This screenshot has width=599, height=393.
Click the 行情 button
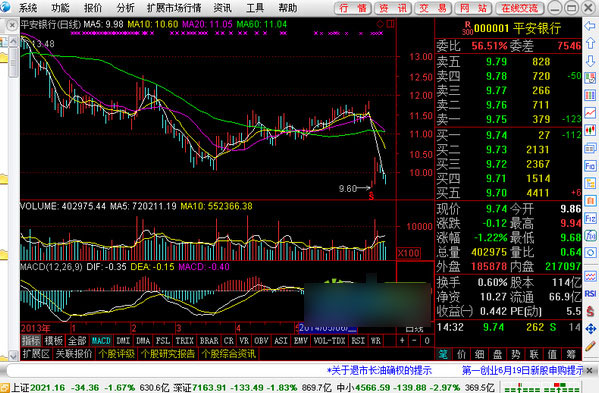[353, 8]
